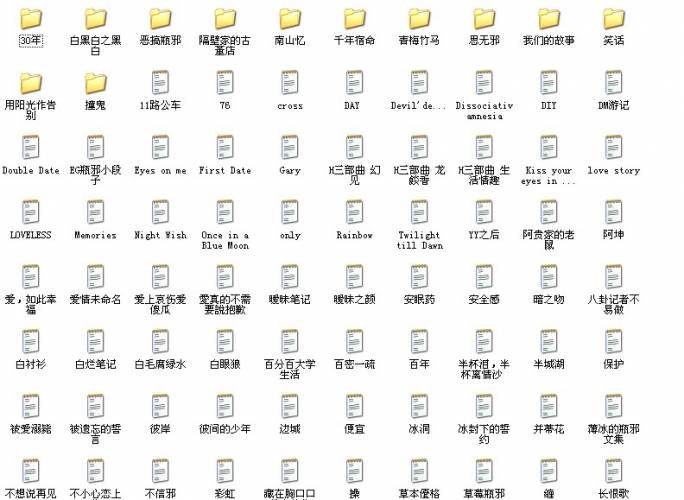Click the First Date document icon

coord(225,148)
